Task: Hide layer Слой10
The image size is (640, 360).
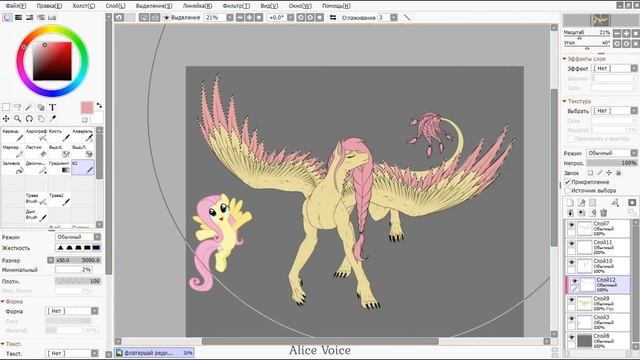Action: coord(571,262)
